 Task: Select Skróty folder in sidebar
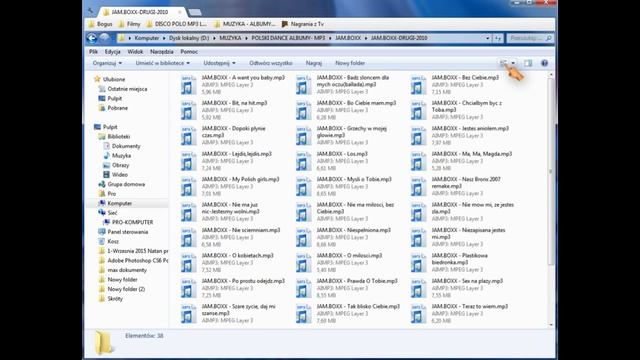tap(115, 298)
